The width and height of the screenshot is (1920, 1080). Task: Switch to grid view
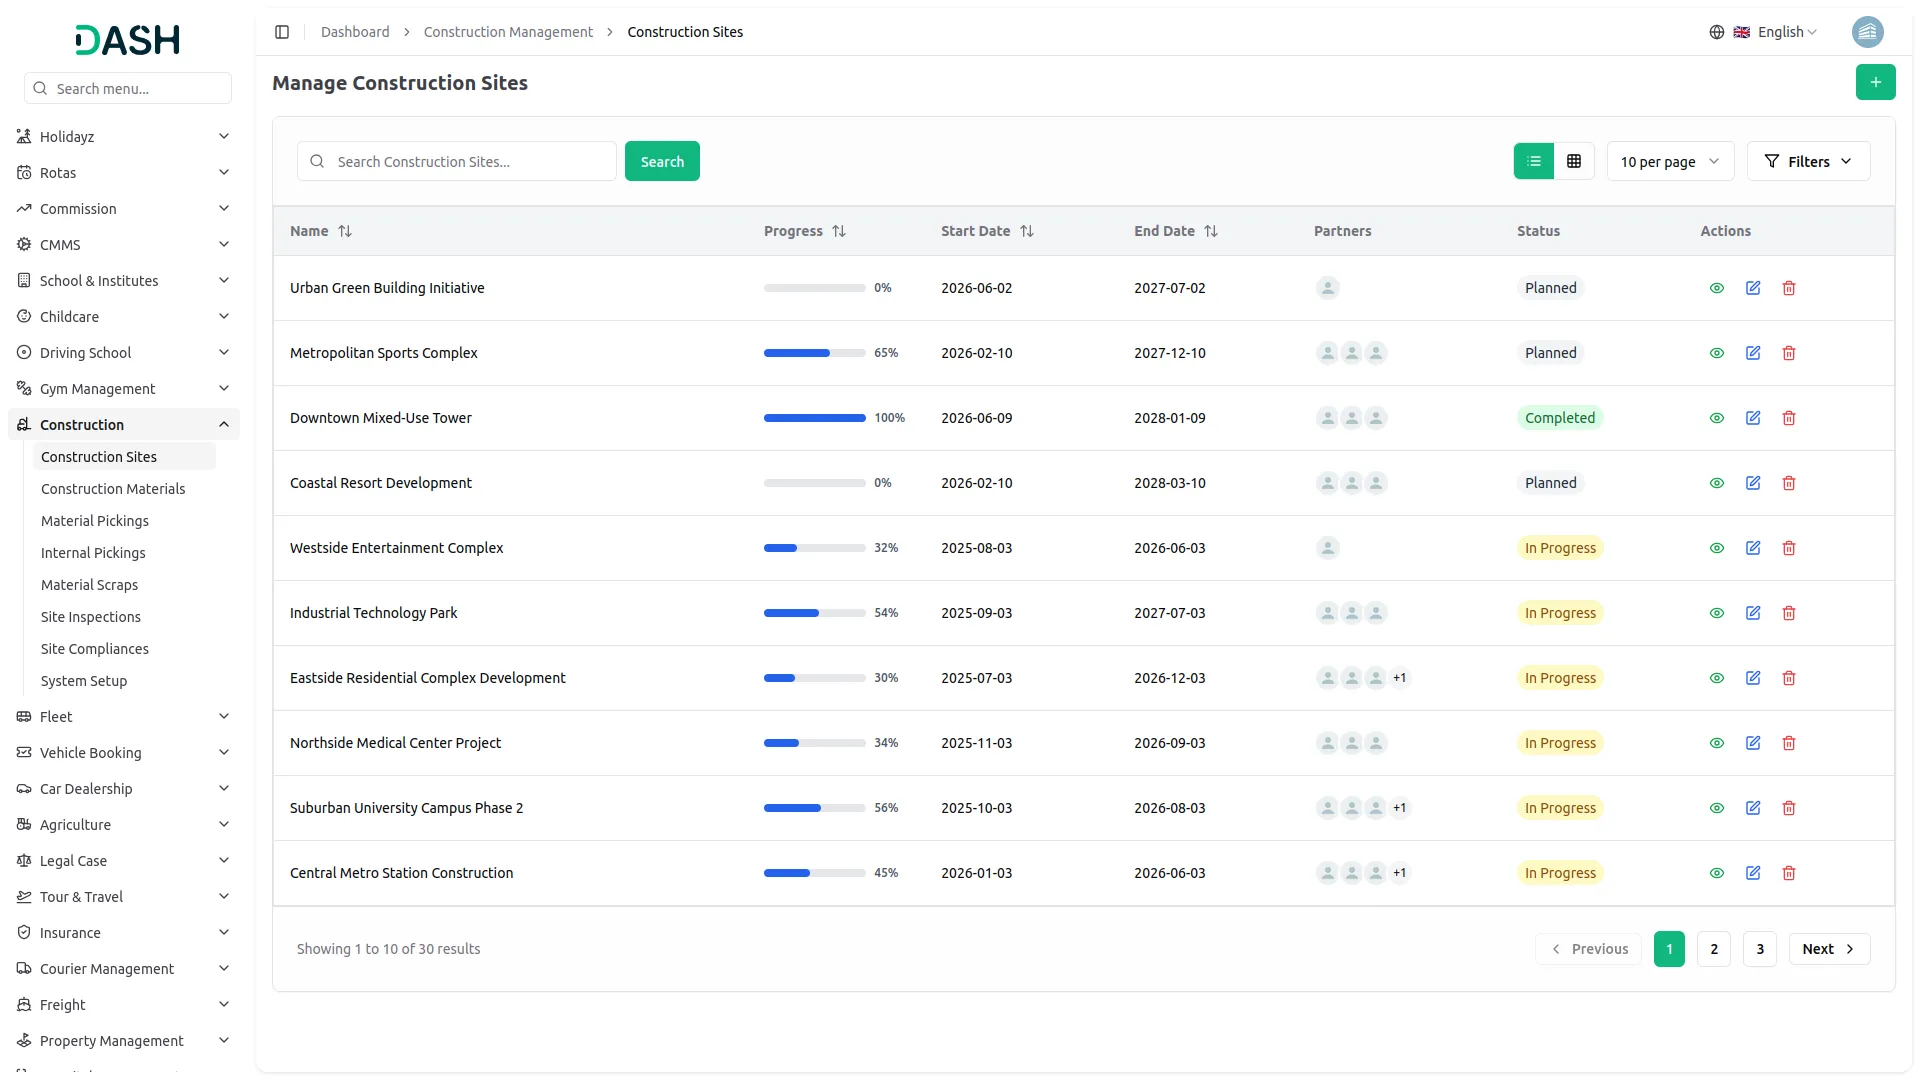1574,161
